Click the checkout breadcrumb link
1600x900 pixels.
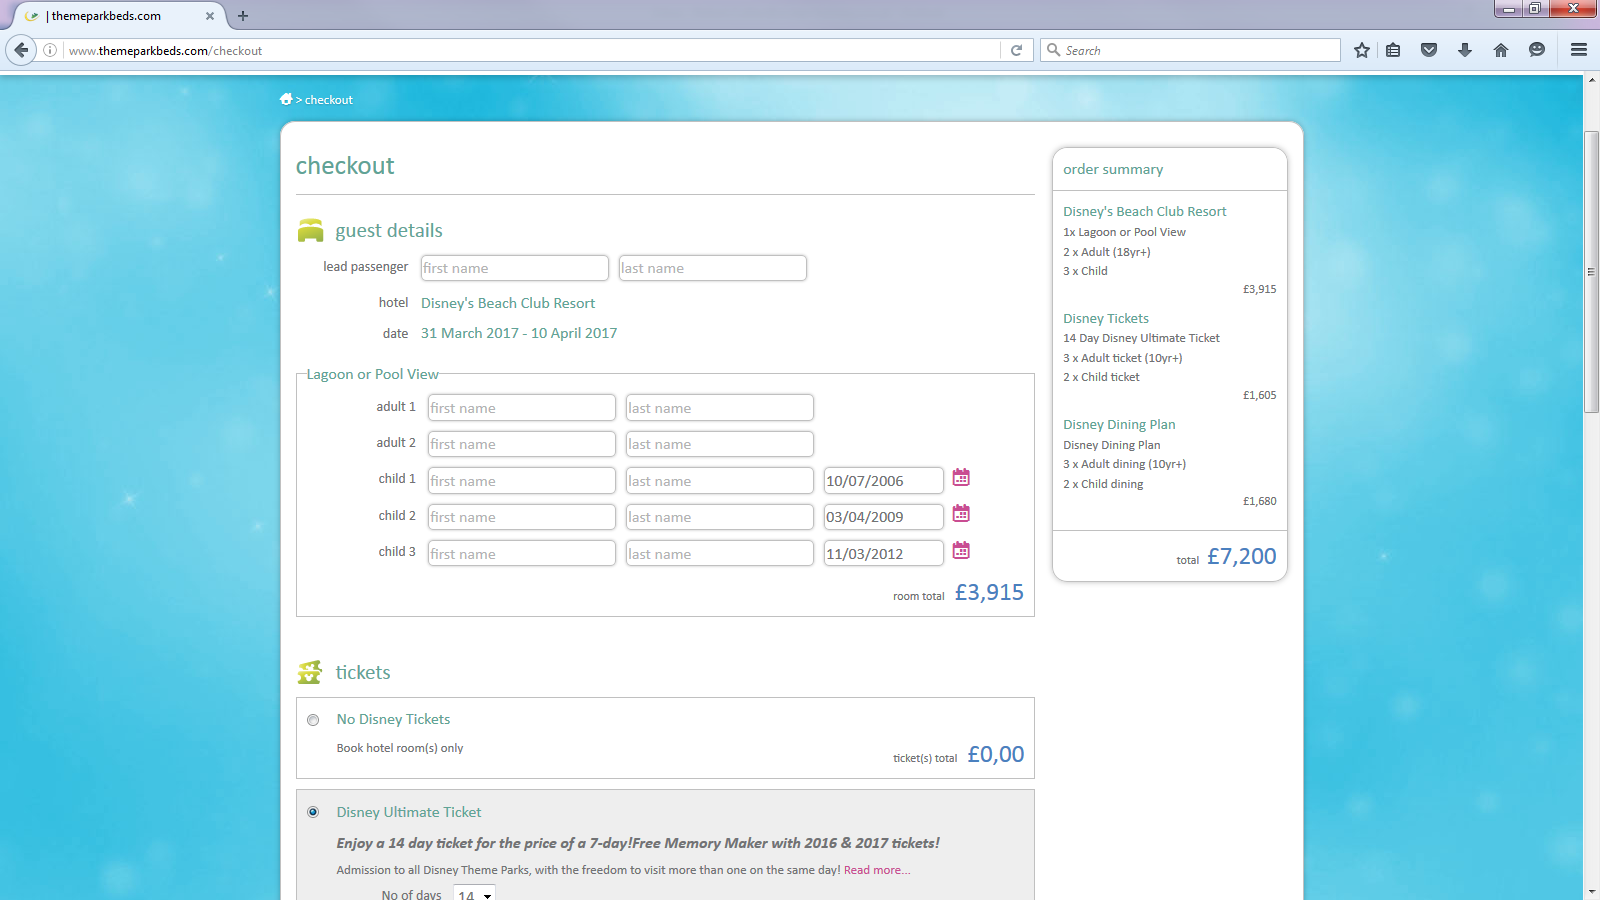[x=329, y=100]
